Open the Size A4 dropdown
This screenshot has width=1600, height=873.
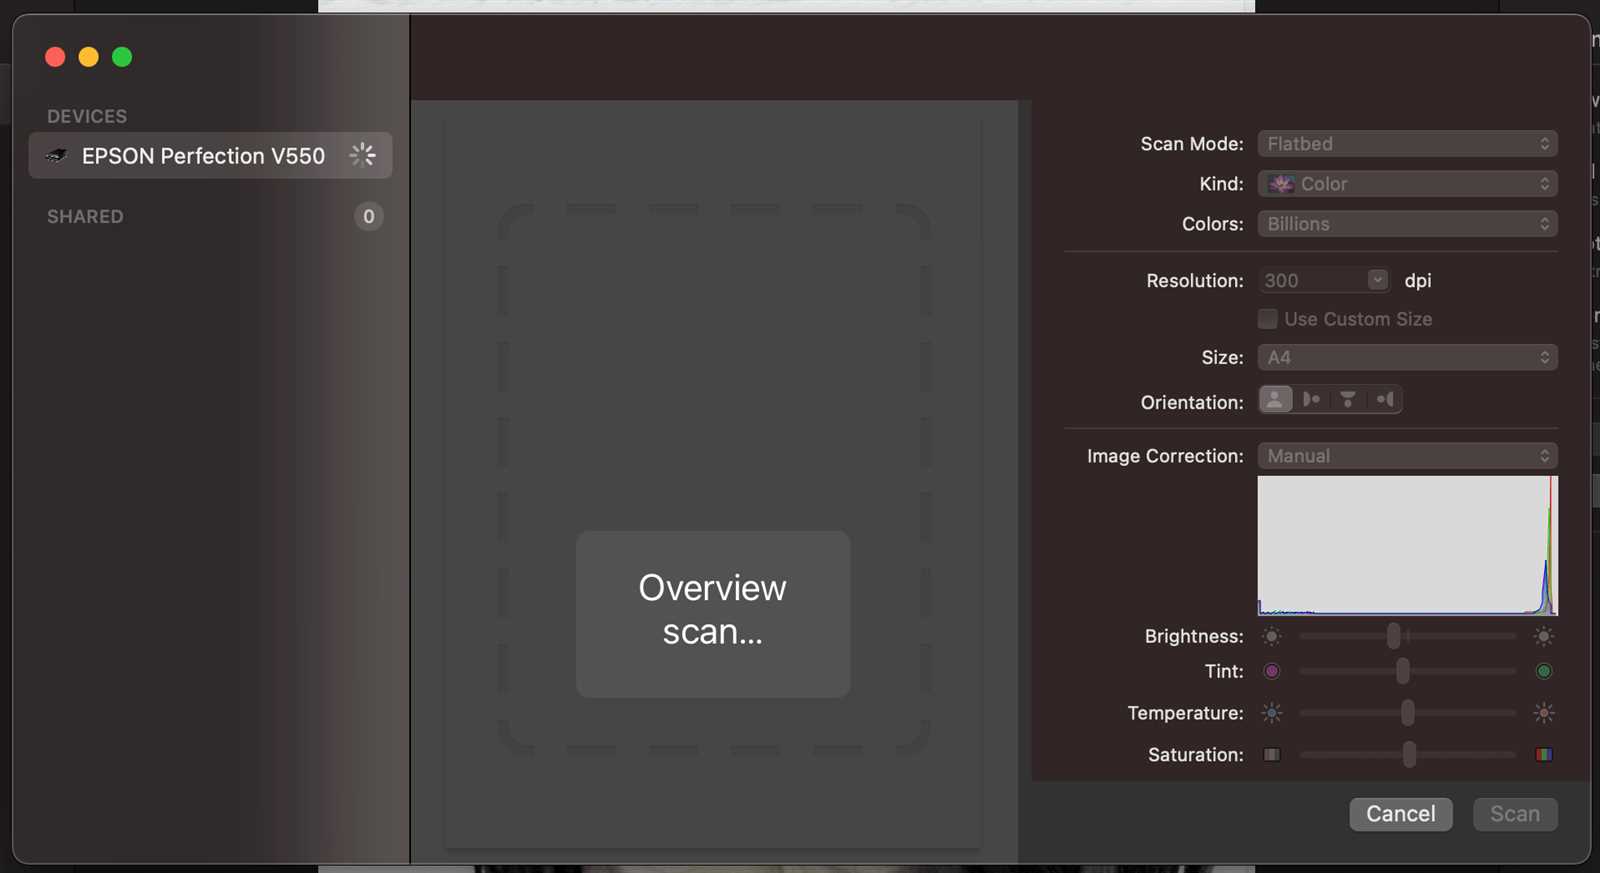[x=1407, y=357]
